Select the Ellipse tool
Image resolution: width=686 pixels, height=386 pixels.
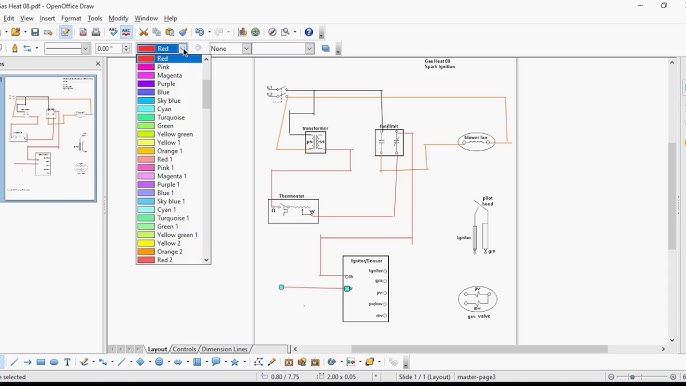[x=54, y=362]
